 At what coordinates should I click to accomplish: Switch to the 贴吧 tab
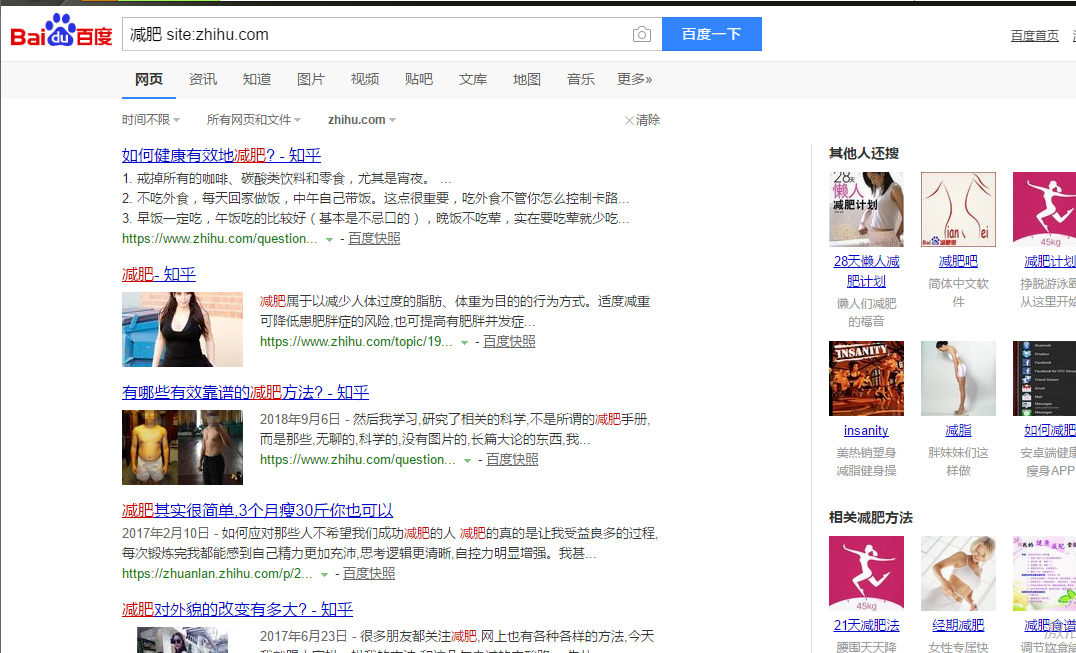point(419,80)
